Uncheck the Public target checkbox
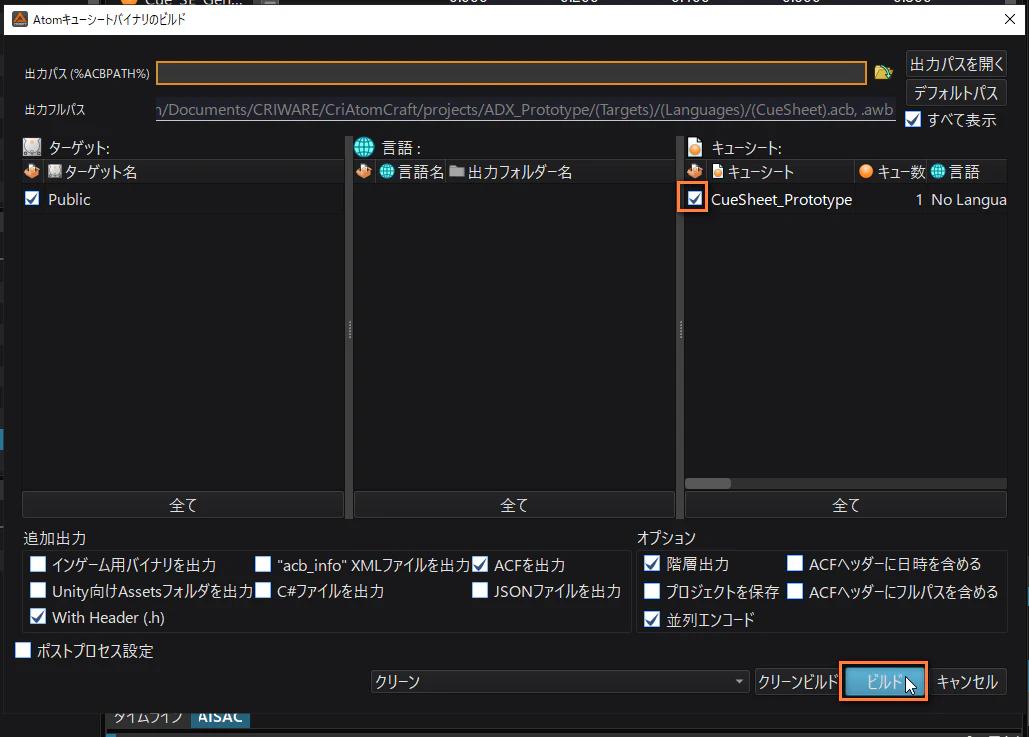Screen dimensions: 1029x737 tap(32, 198)
